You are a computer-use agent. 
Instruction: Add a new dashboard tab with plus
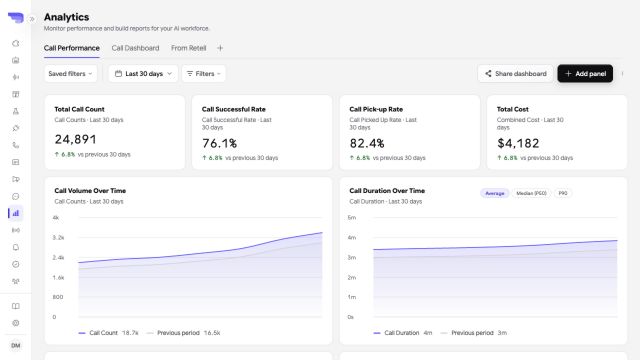pos(220,48)
